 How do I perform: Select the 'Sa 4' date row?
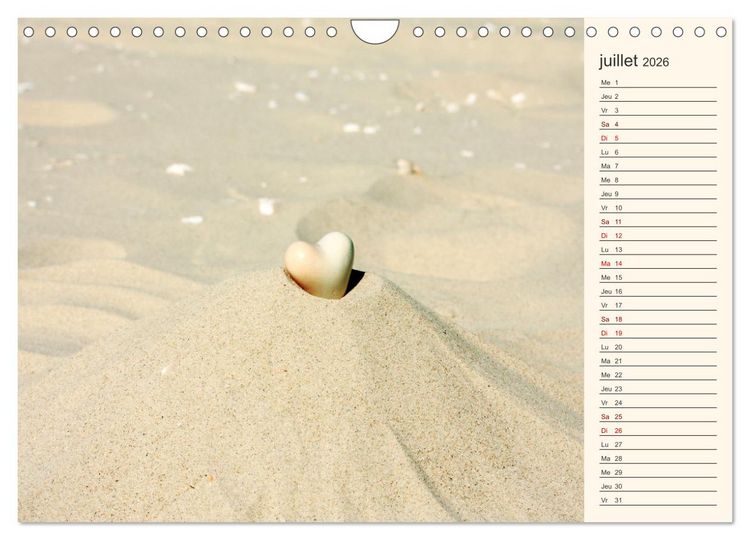tap(658, 124)
